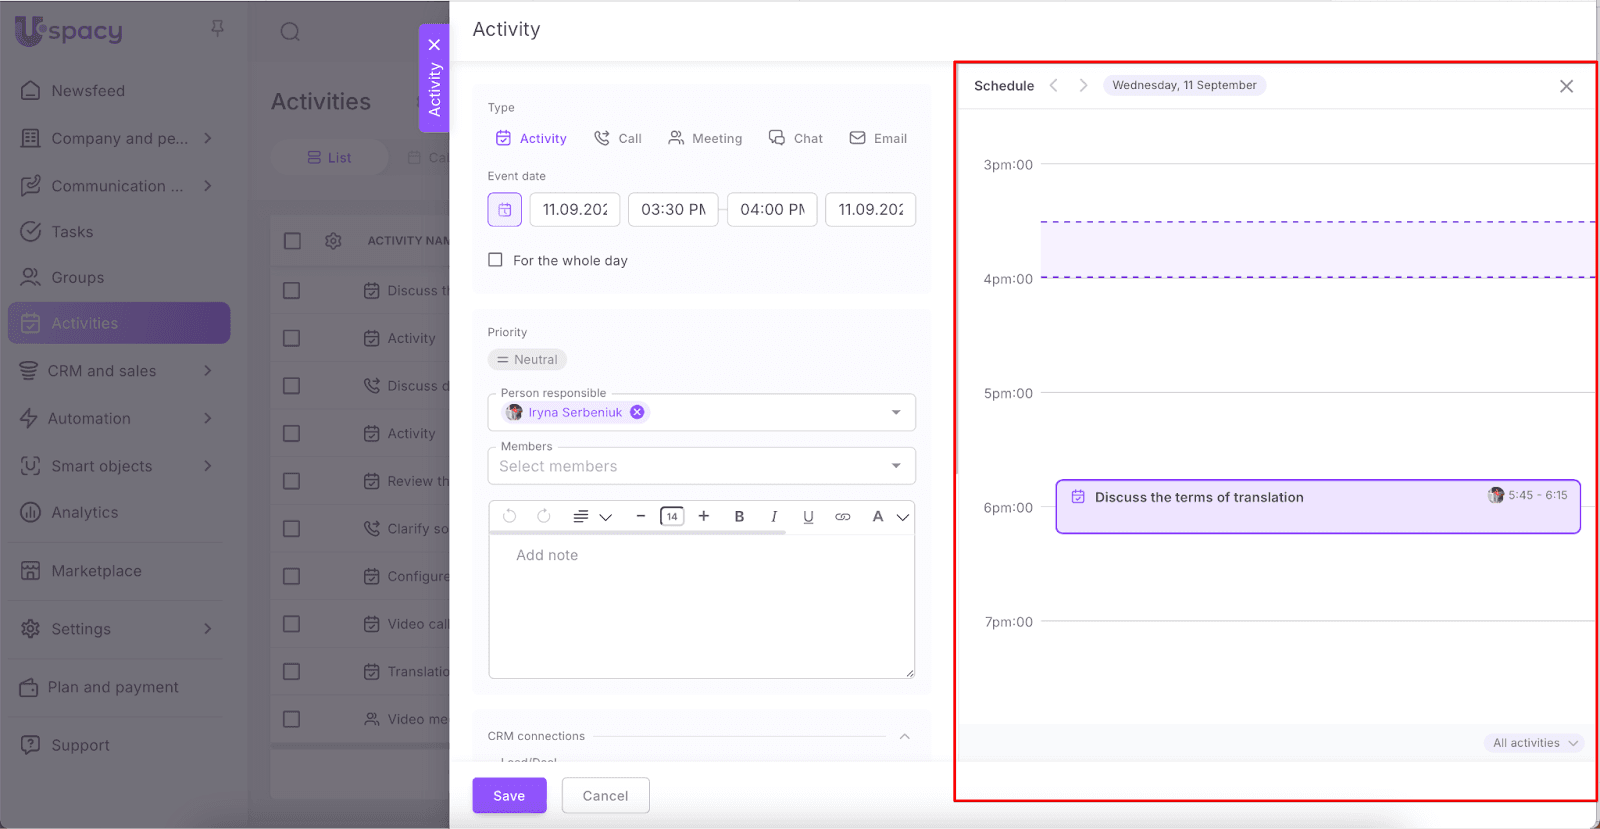Screen dimensions: 1600x829
Task: Collapse the CRM connections section
Action: tap(904, 737)
